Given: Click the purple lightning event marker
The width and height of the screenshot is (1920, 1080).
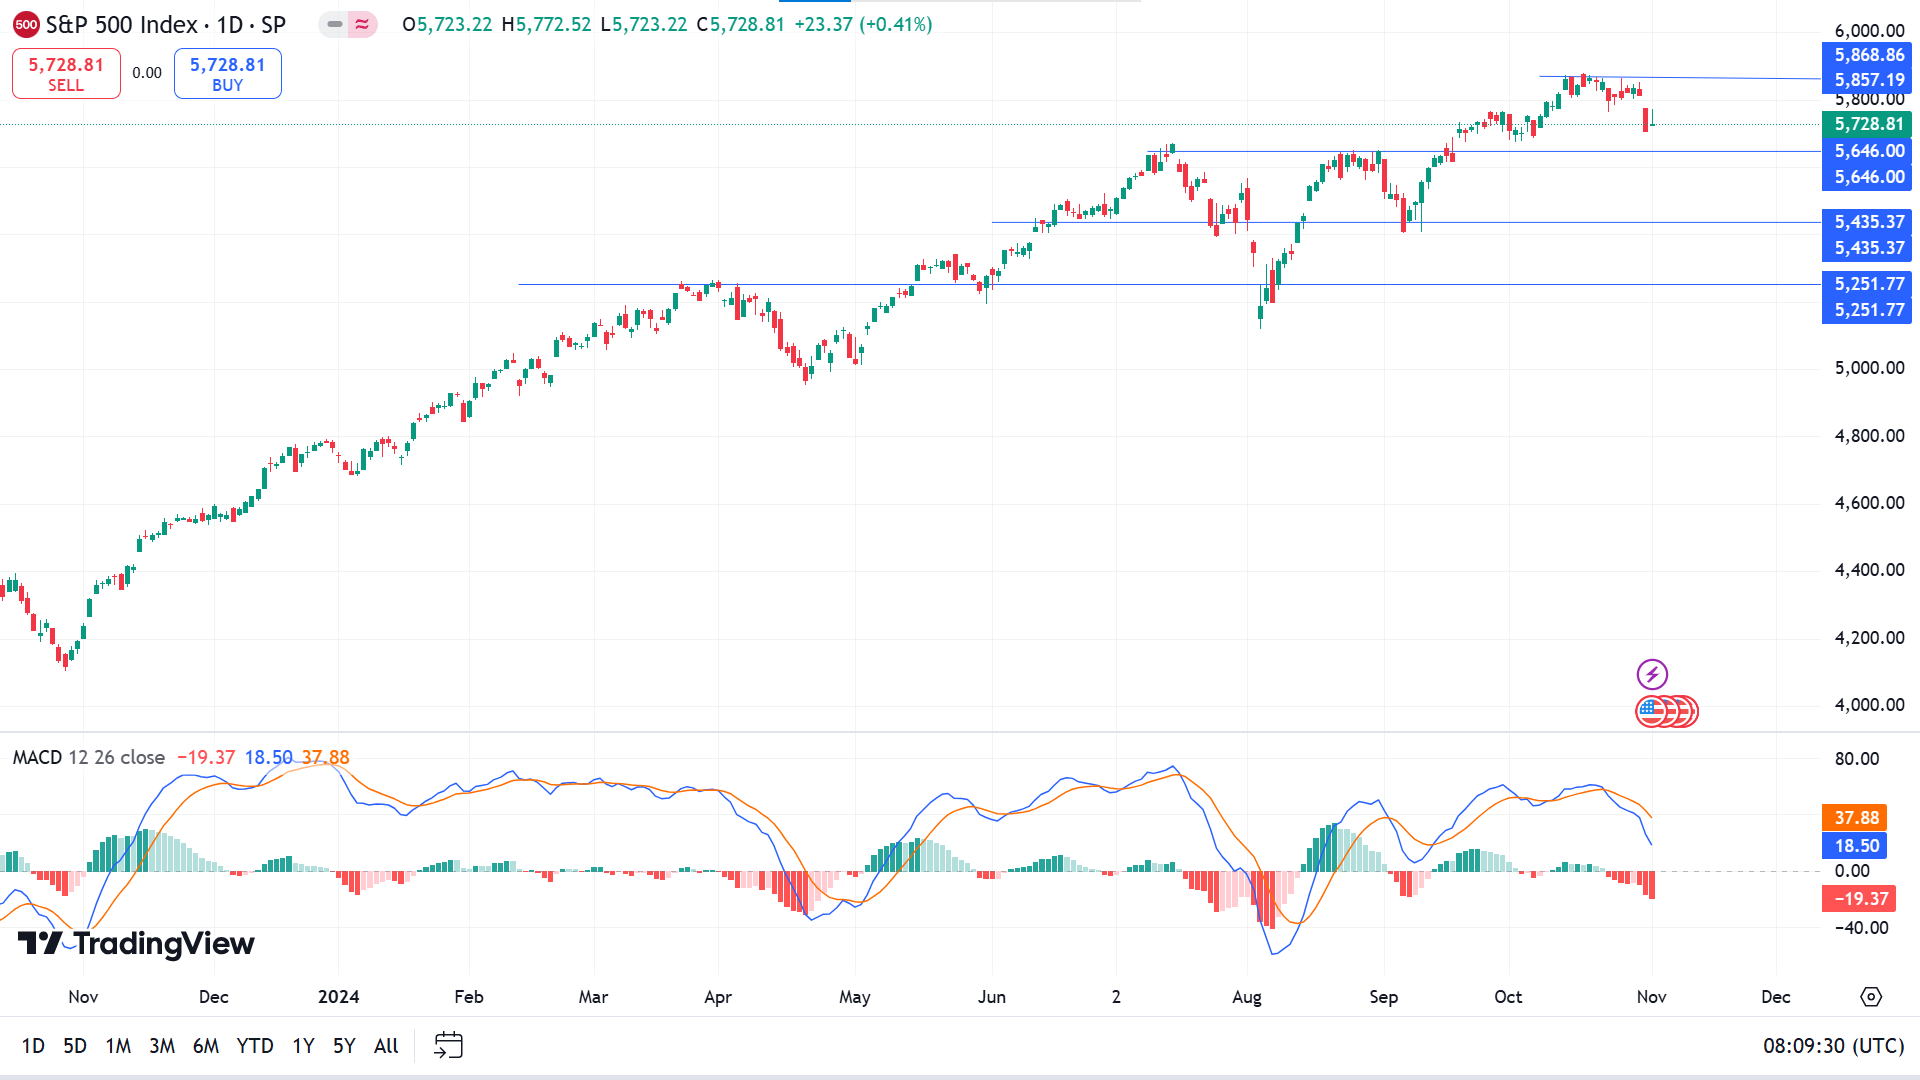Looking at the screenshot, I should [x=1652, y=674].
